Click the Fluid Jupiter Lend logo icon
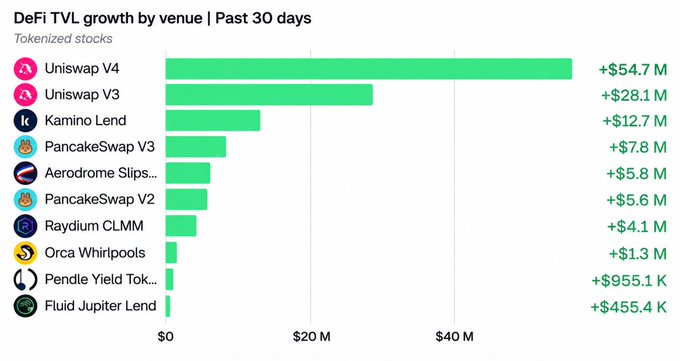The height and width of the screenshot is (361, 680). click(x=25, y=306)
